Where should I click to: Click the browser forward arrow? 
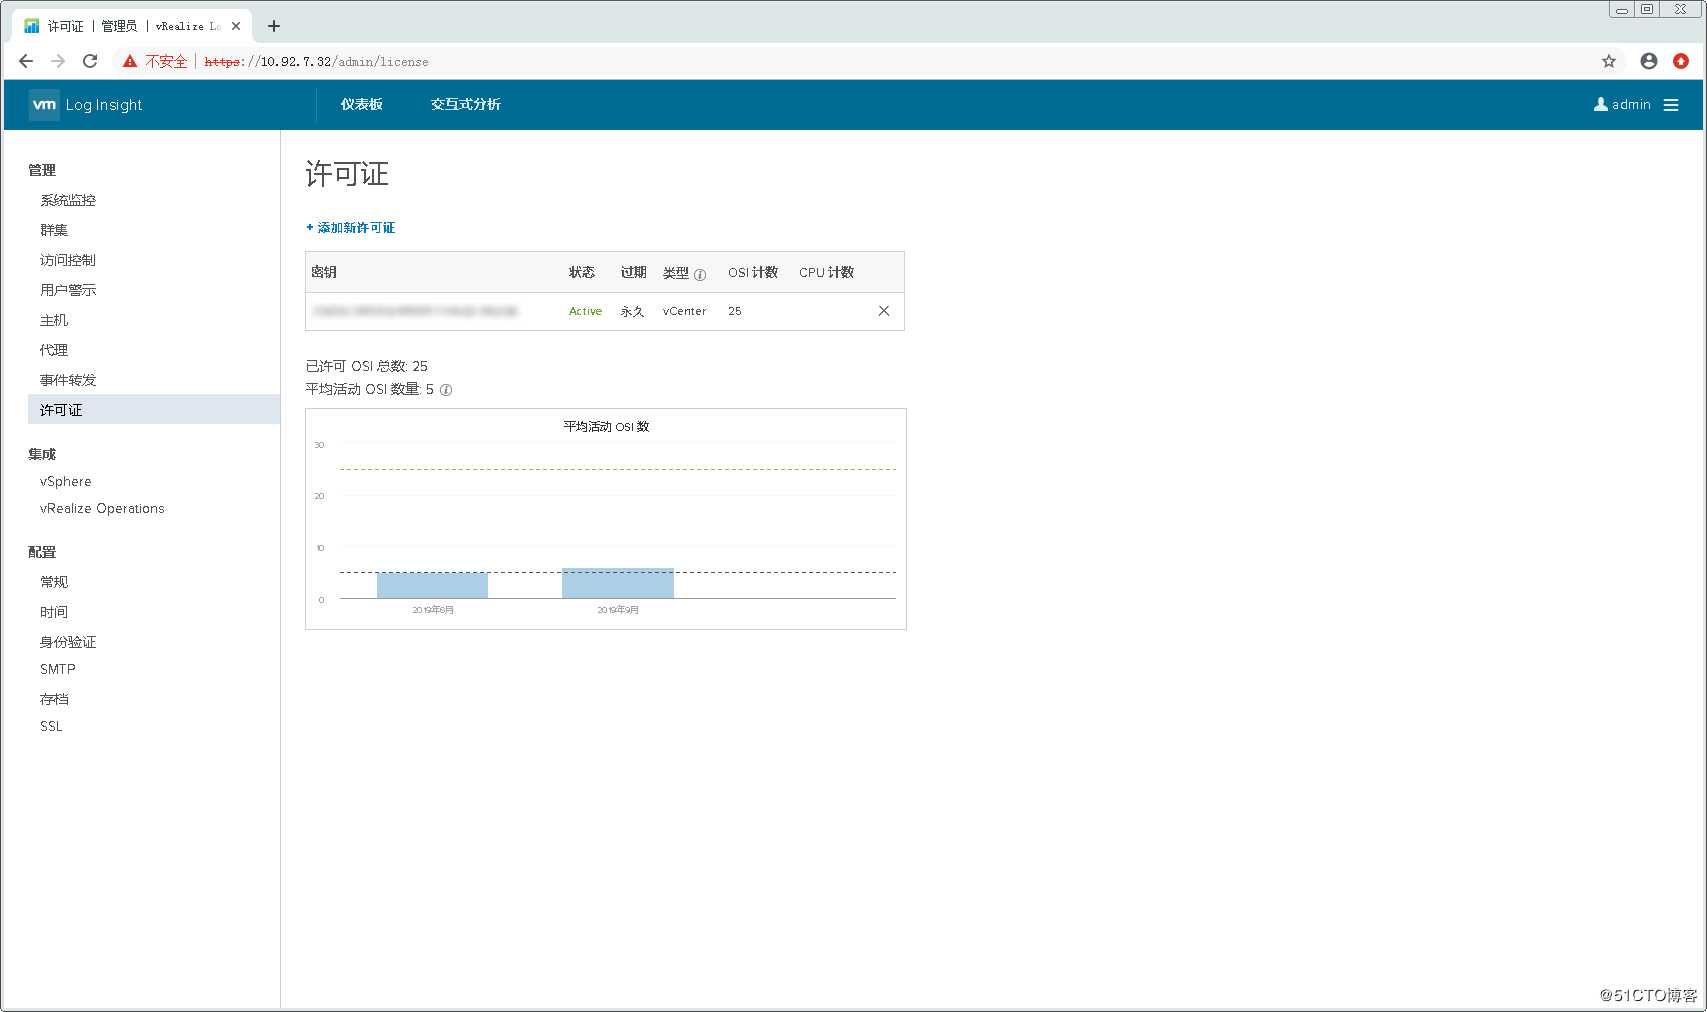[58, 61]
